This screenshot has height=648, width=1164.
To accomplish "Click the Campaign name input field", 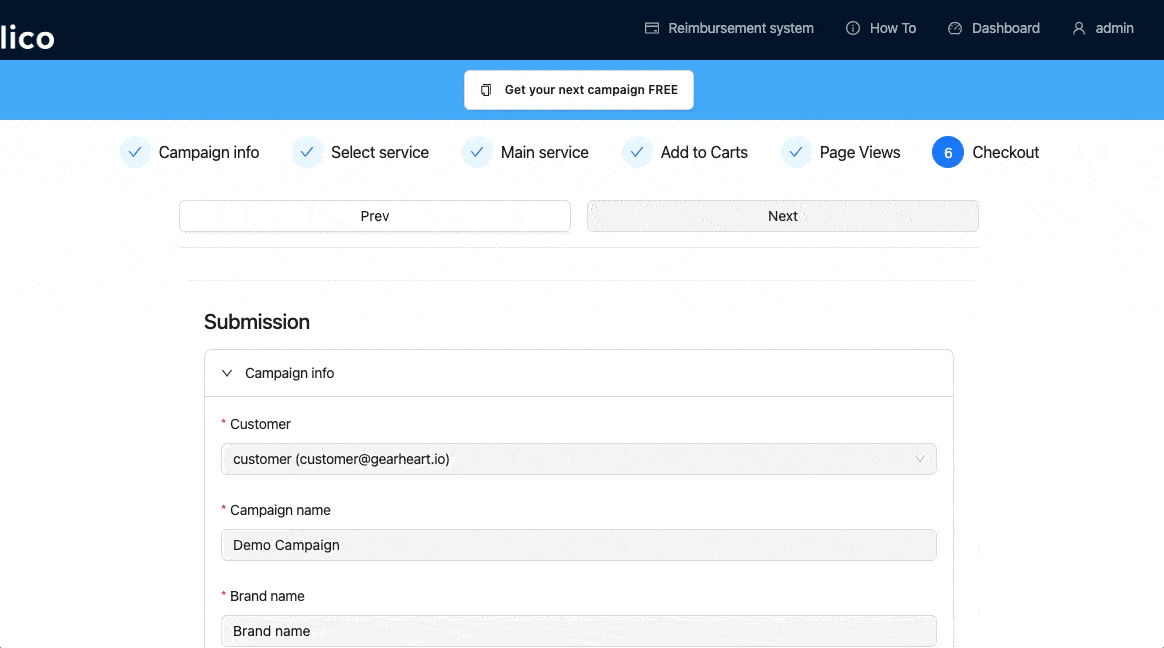I will (579, 546).
